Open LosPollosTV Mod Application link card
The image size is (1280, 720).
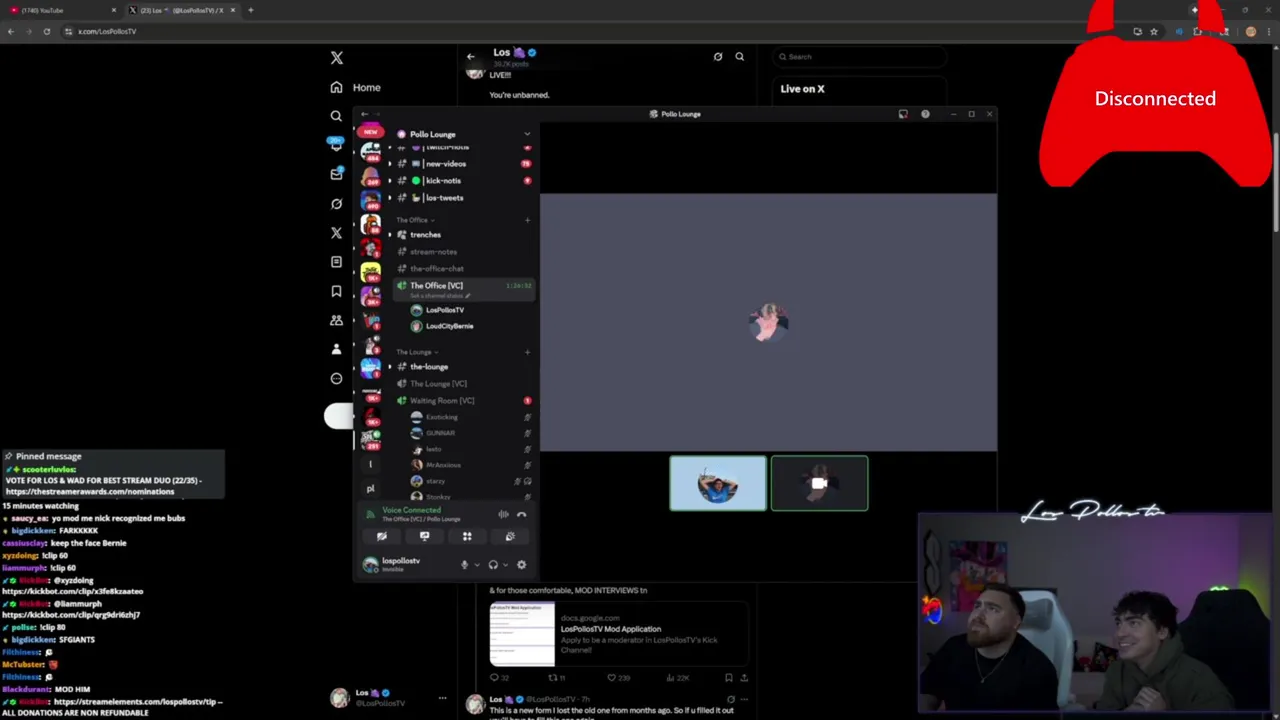(x=619, y=634)
